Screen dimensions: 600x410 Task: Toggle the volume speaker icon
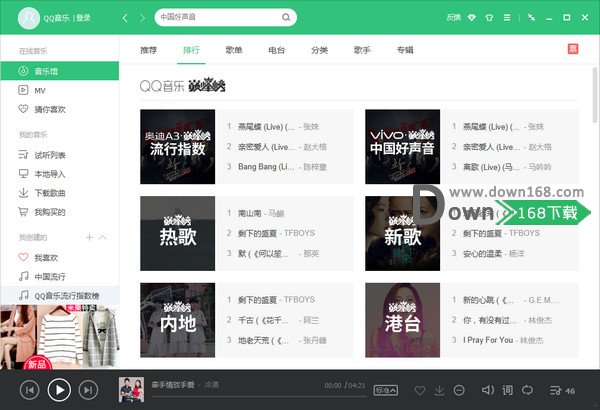point(488,390)
